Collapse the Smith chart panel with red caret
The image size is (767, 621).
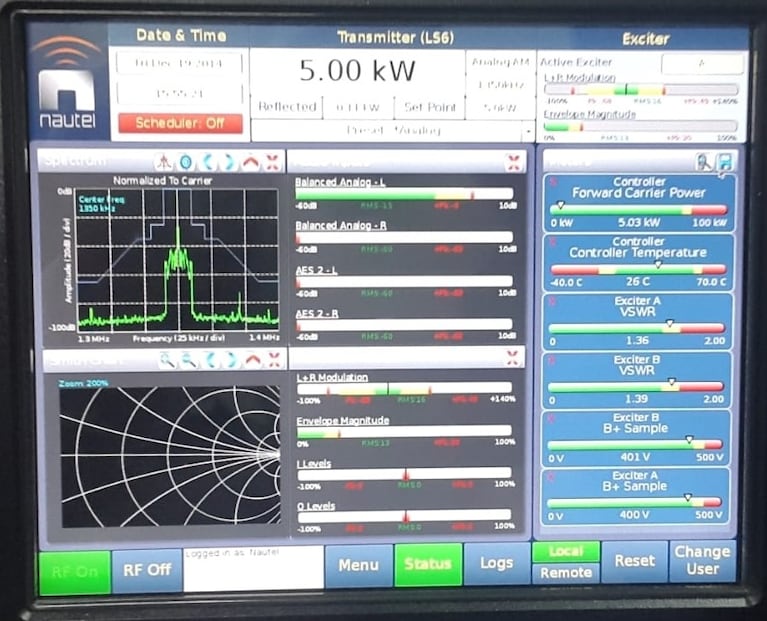252,360
